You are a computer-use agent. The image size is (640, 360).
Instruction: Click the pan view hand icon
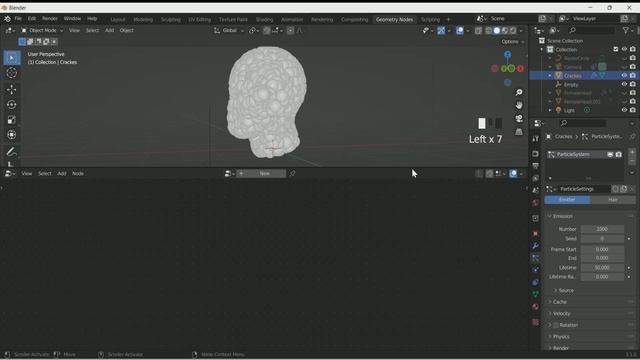pyautogui.click(x=519, y=105)
